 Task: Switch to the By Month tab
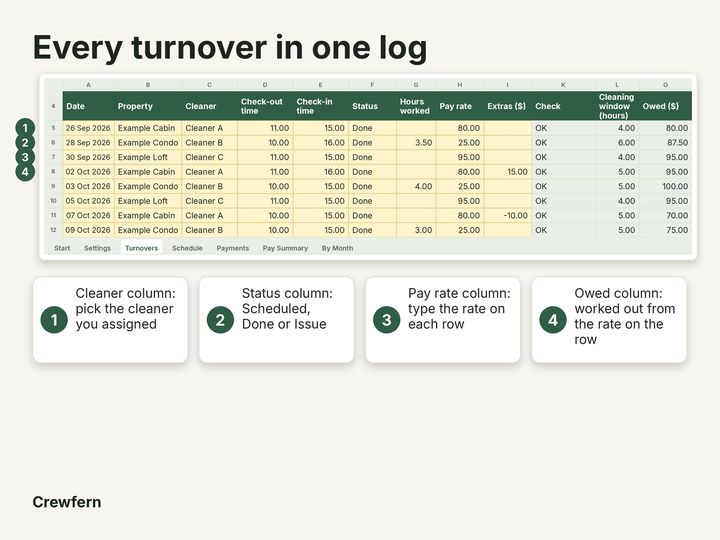[338, 248]
